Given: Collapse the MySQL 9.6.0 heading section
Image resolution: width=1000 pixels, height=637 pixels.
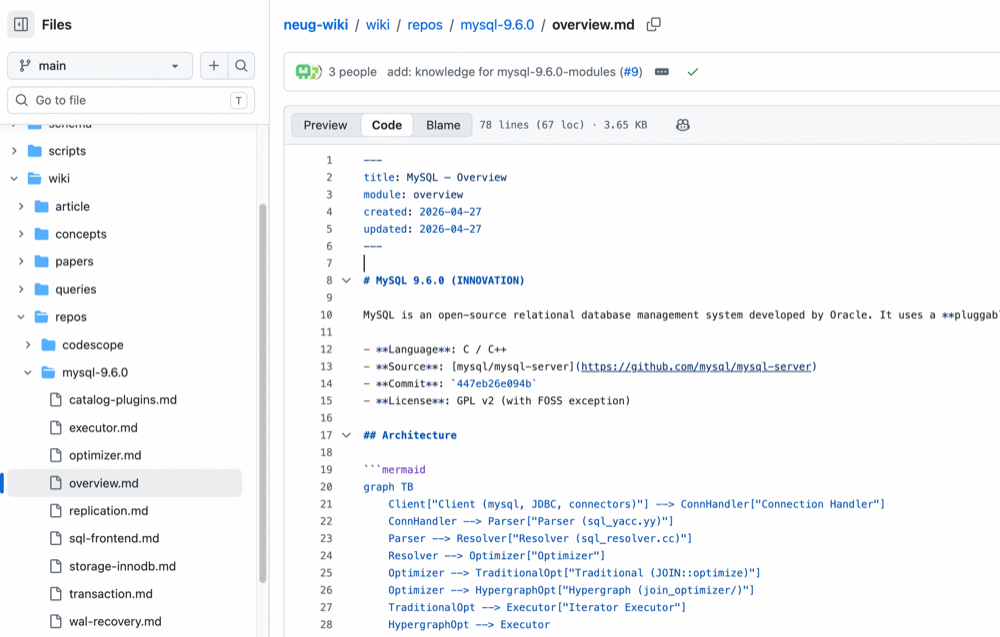Looking at the screenshot, I should pyautogui.click(x=346, y=281).
